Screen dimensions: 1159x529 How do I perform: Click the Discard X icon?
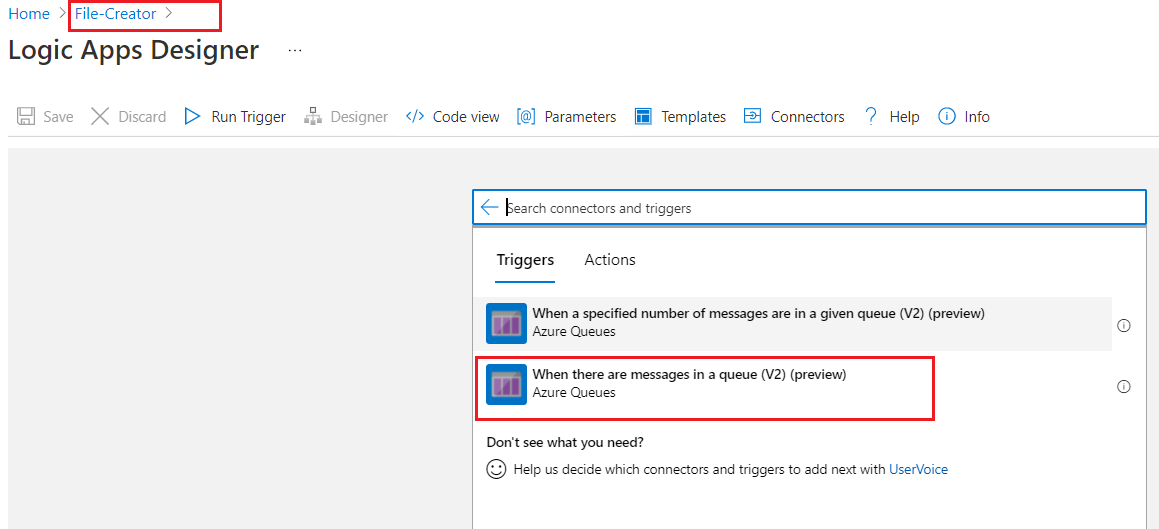click(x=100, y=117)
